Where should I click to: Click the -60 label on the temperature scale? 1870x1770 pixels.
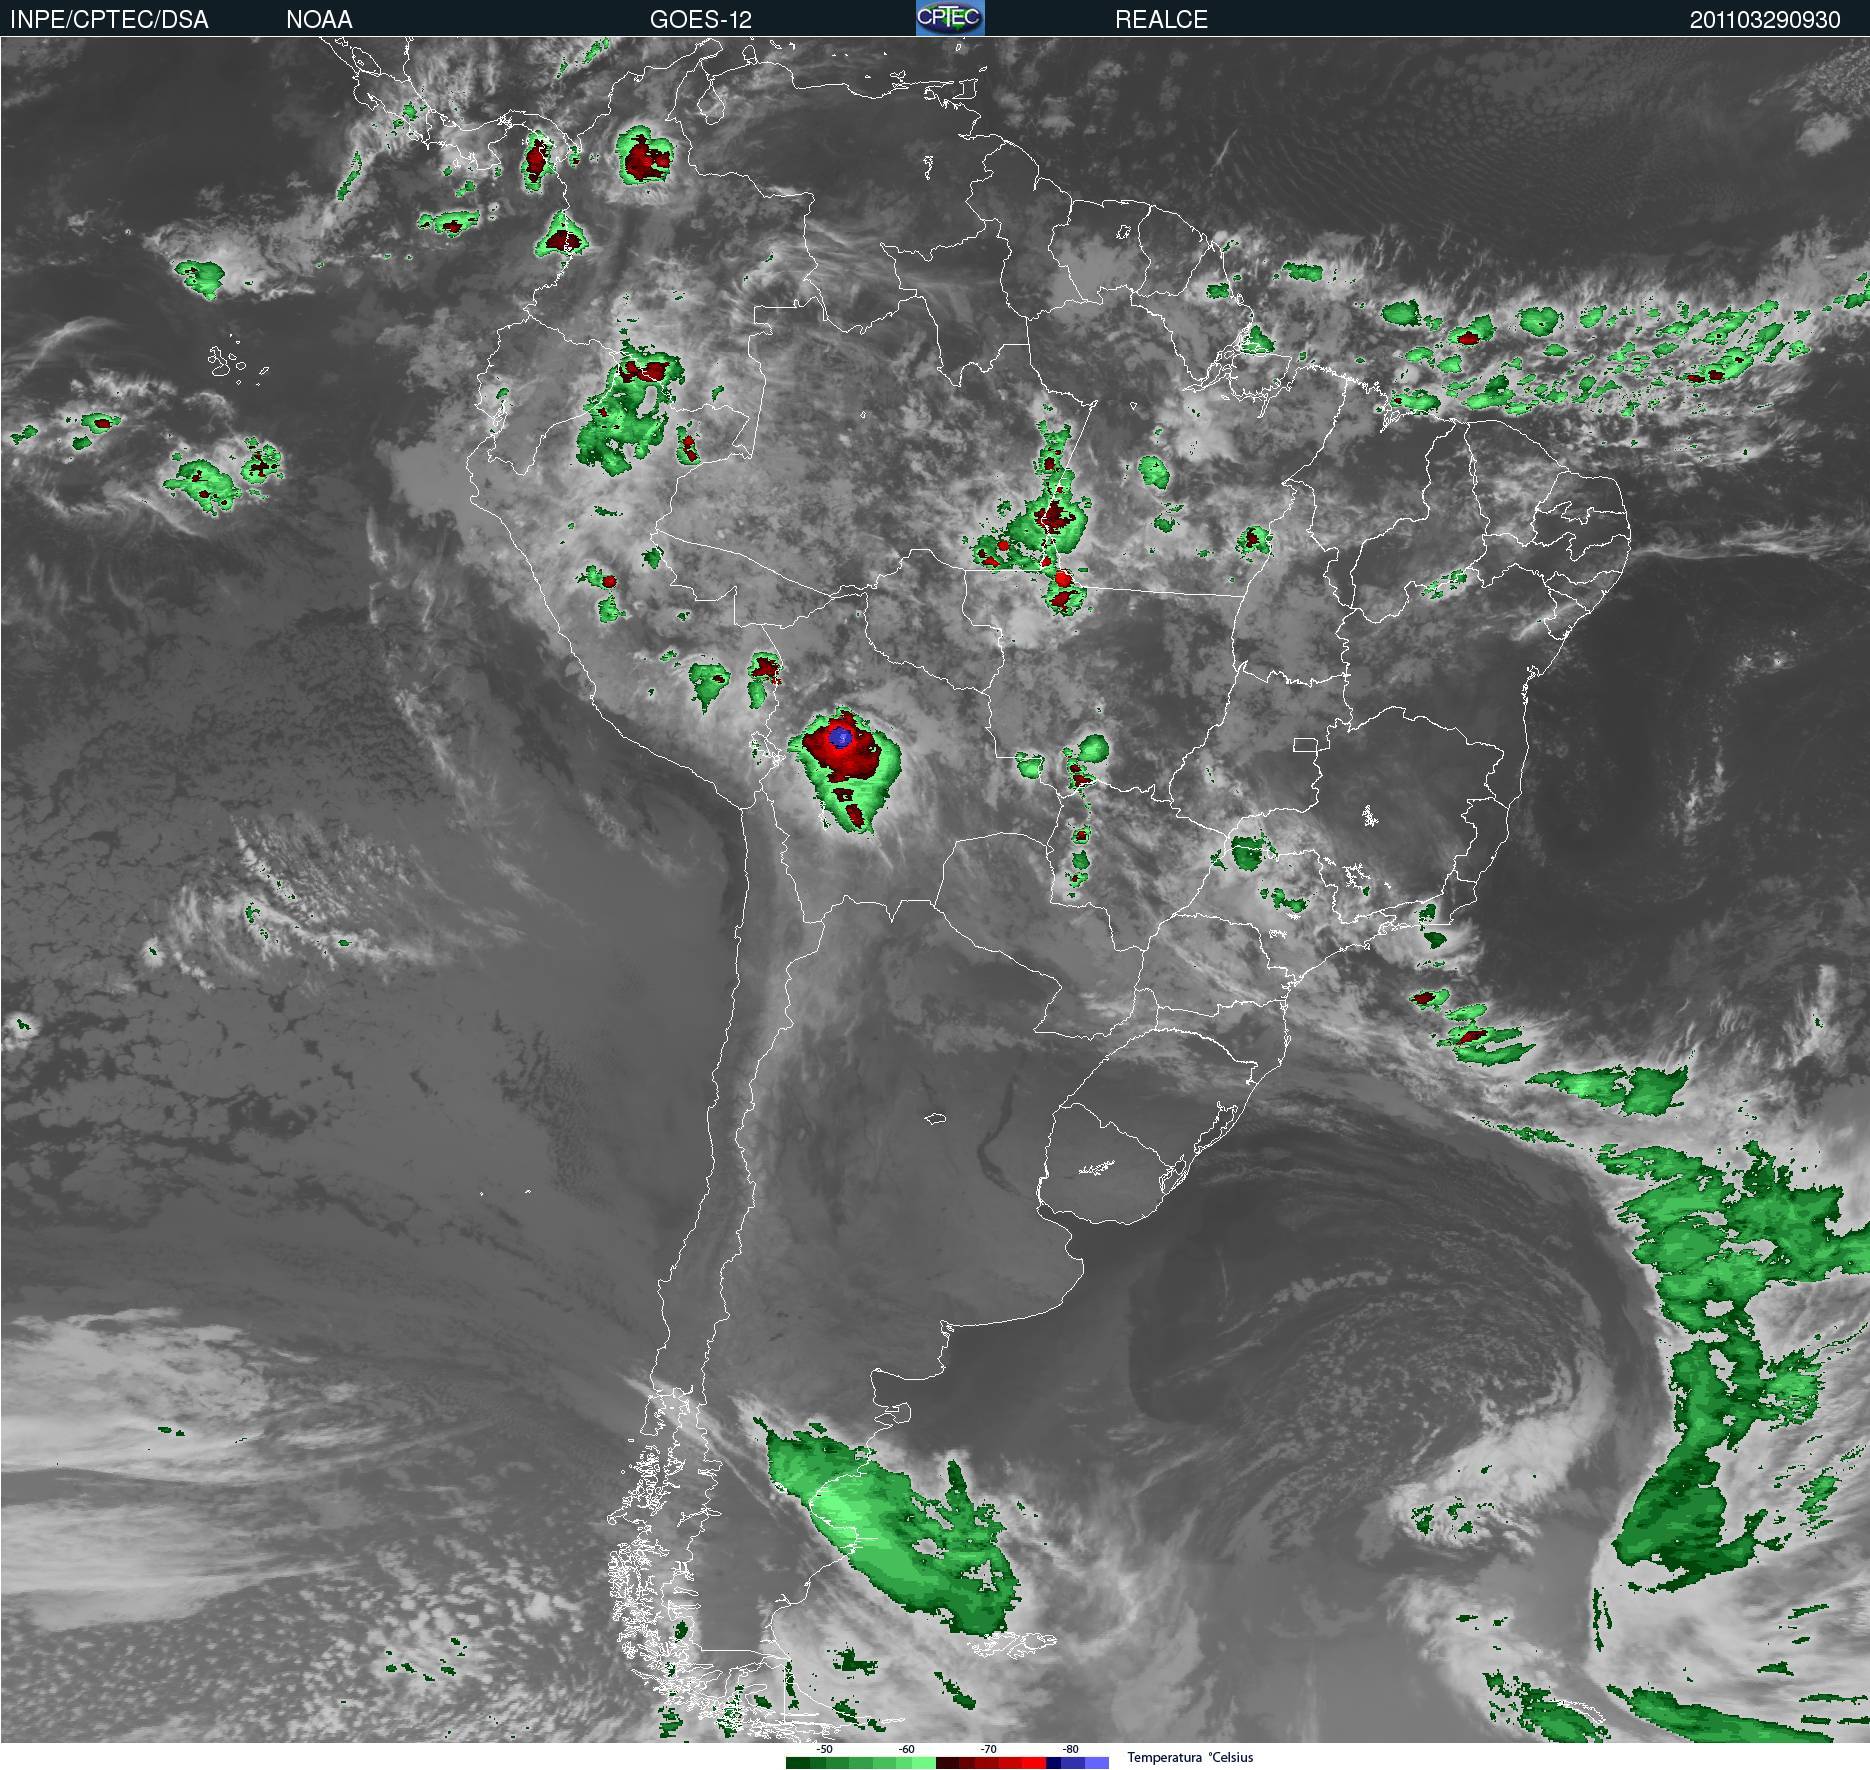(907, 1749)
